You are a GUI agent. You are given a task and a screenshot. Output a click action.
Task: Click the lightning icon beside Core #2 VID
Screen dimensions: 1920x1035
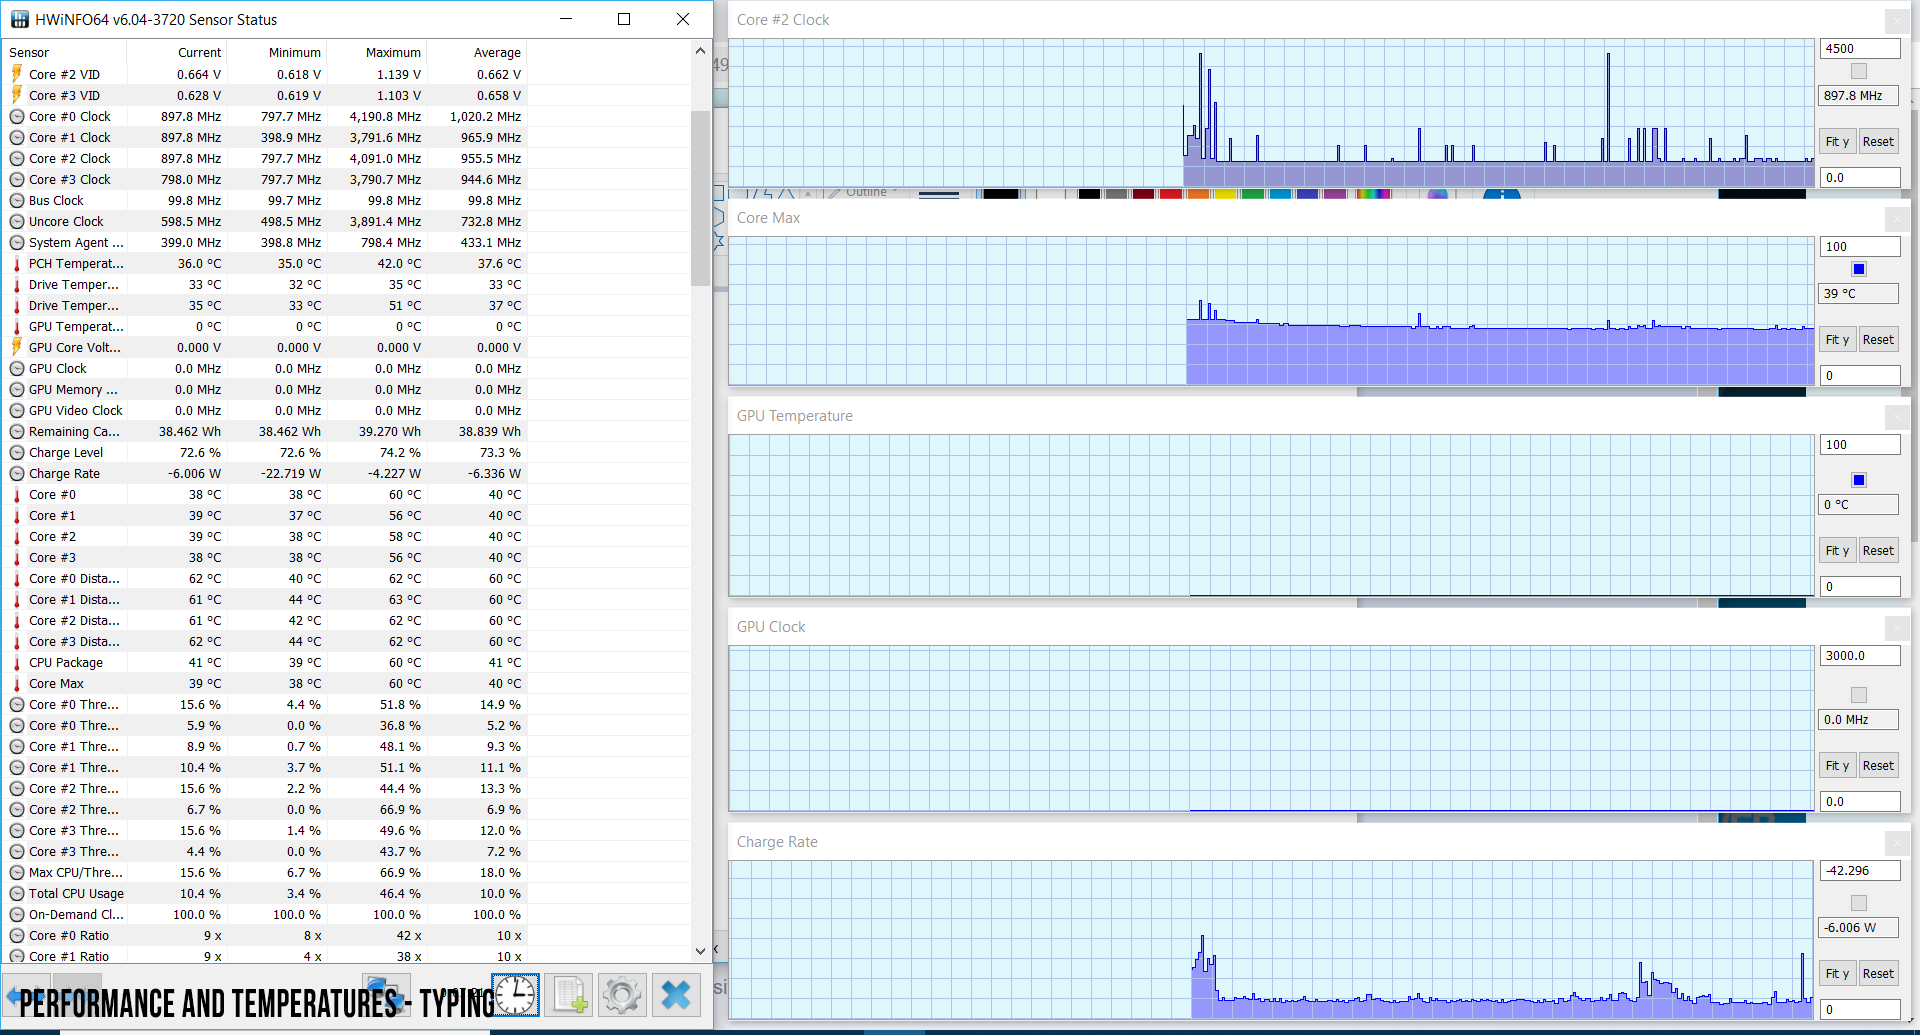16,74
